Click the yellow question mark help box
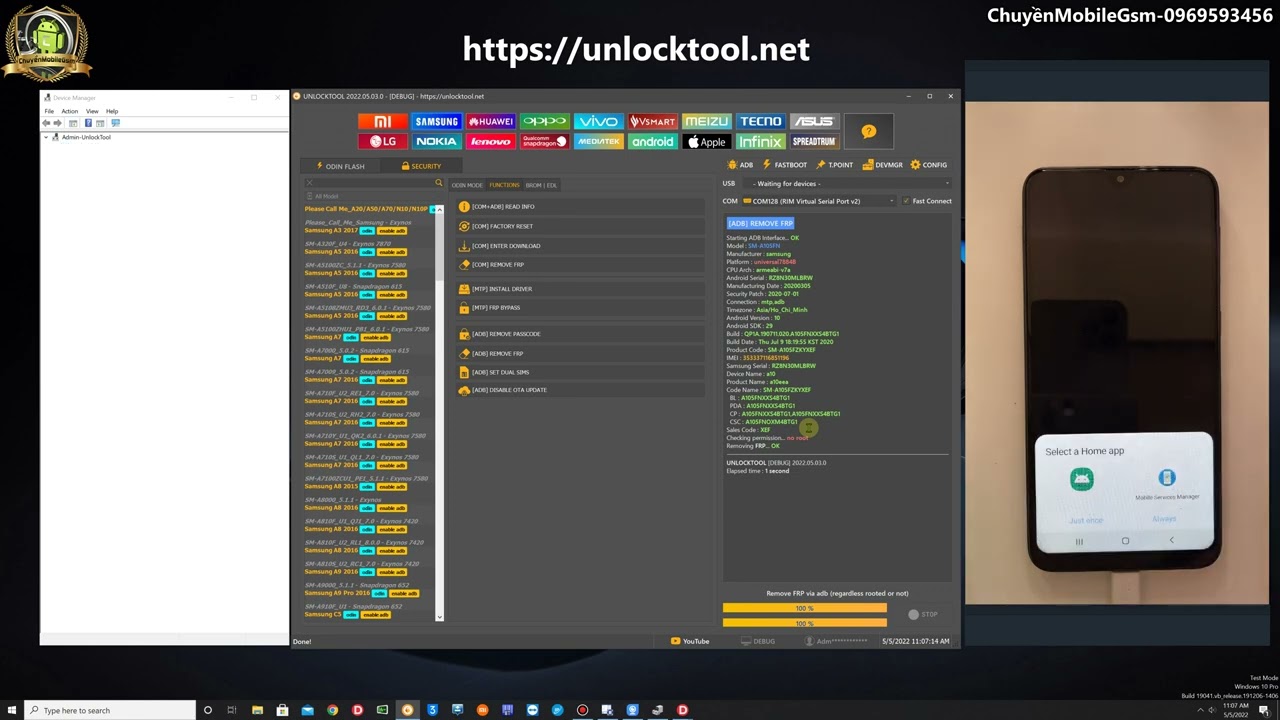Screen dimensions: 1280x720 coord(868,131)
